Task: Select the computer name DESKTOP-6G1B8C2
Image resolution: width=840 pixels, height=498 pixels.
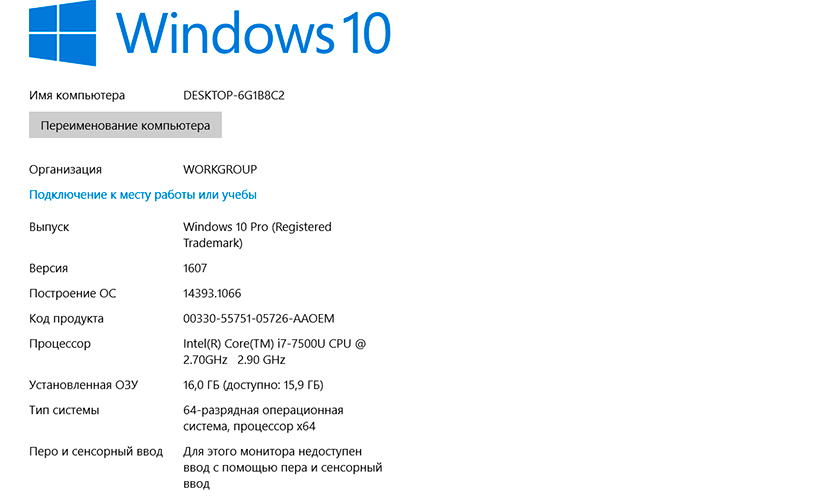Action: click(234, 95)
